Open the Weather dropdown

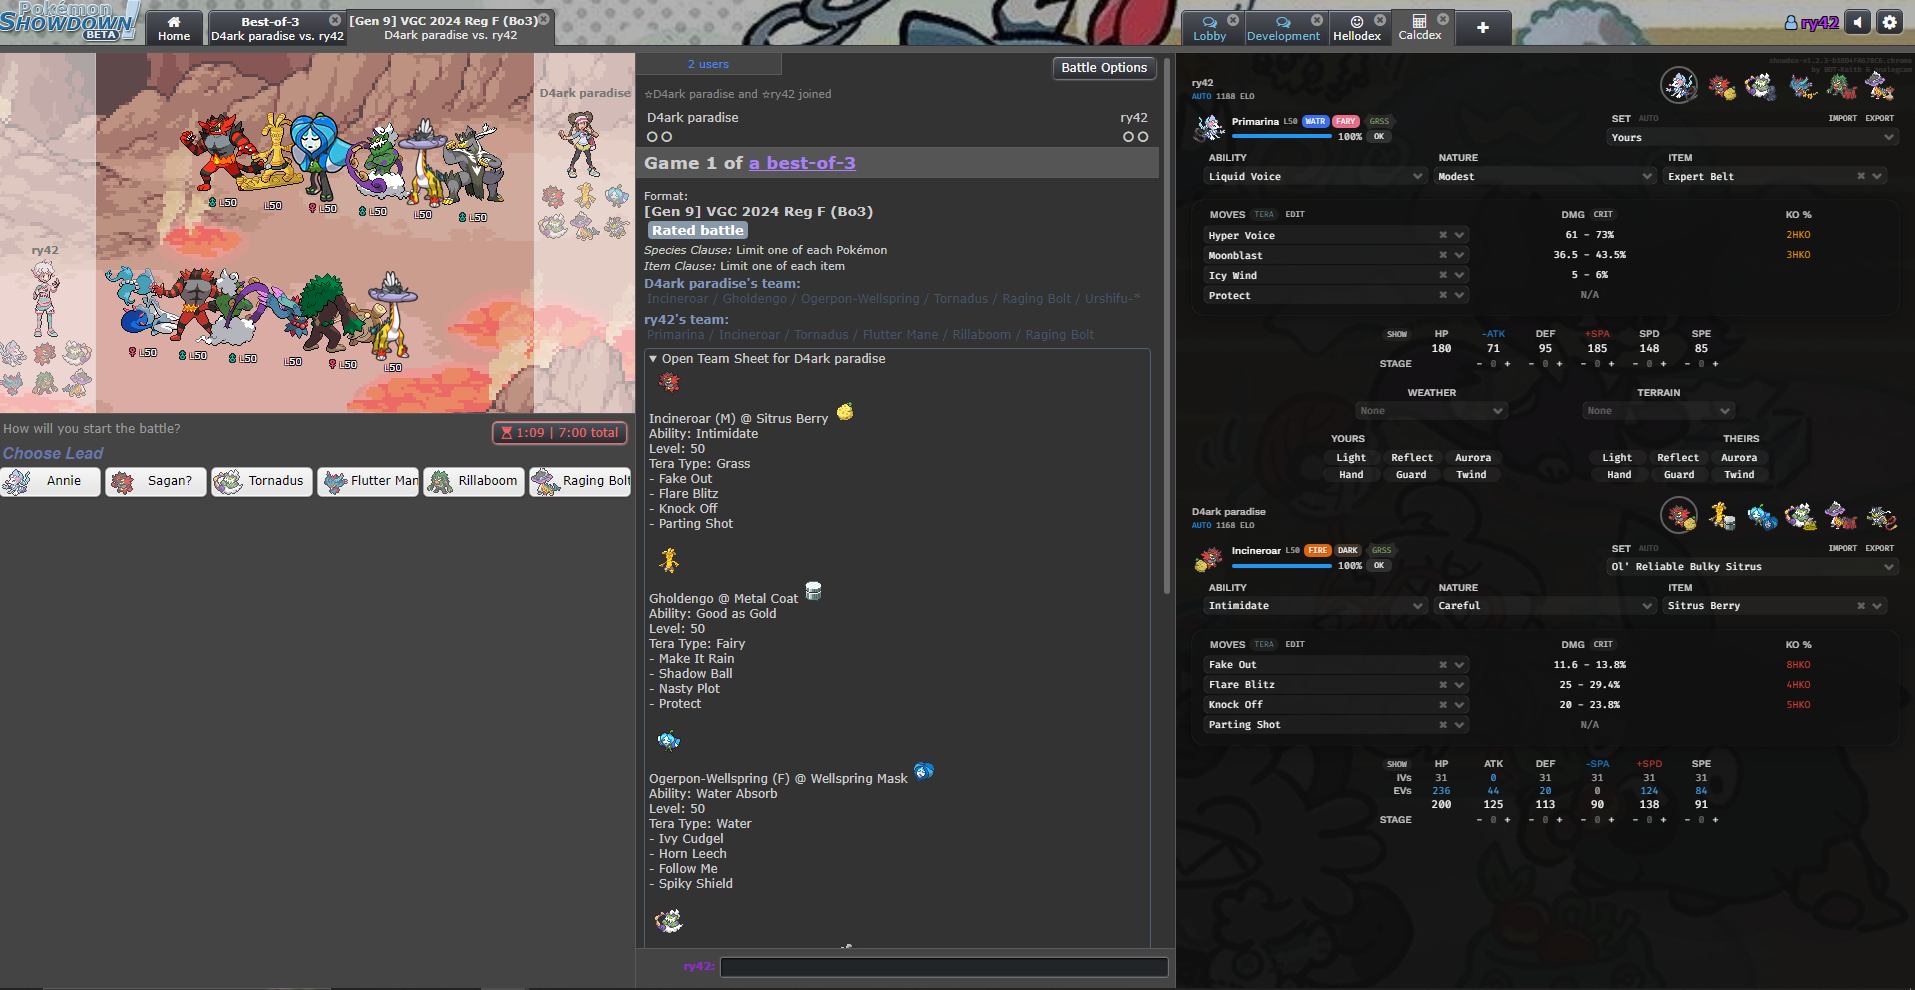1431,411
